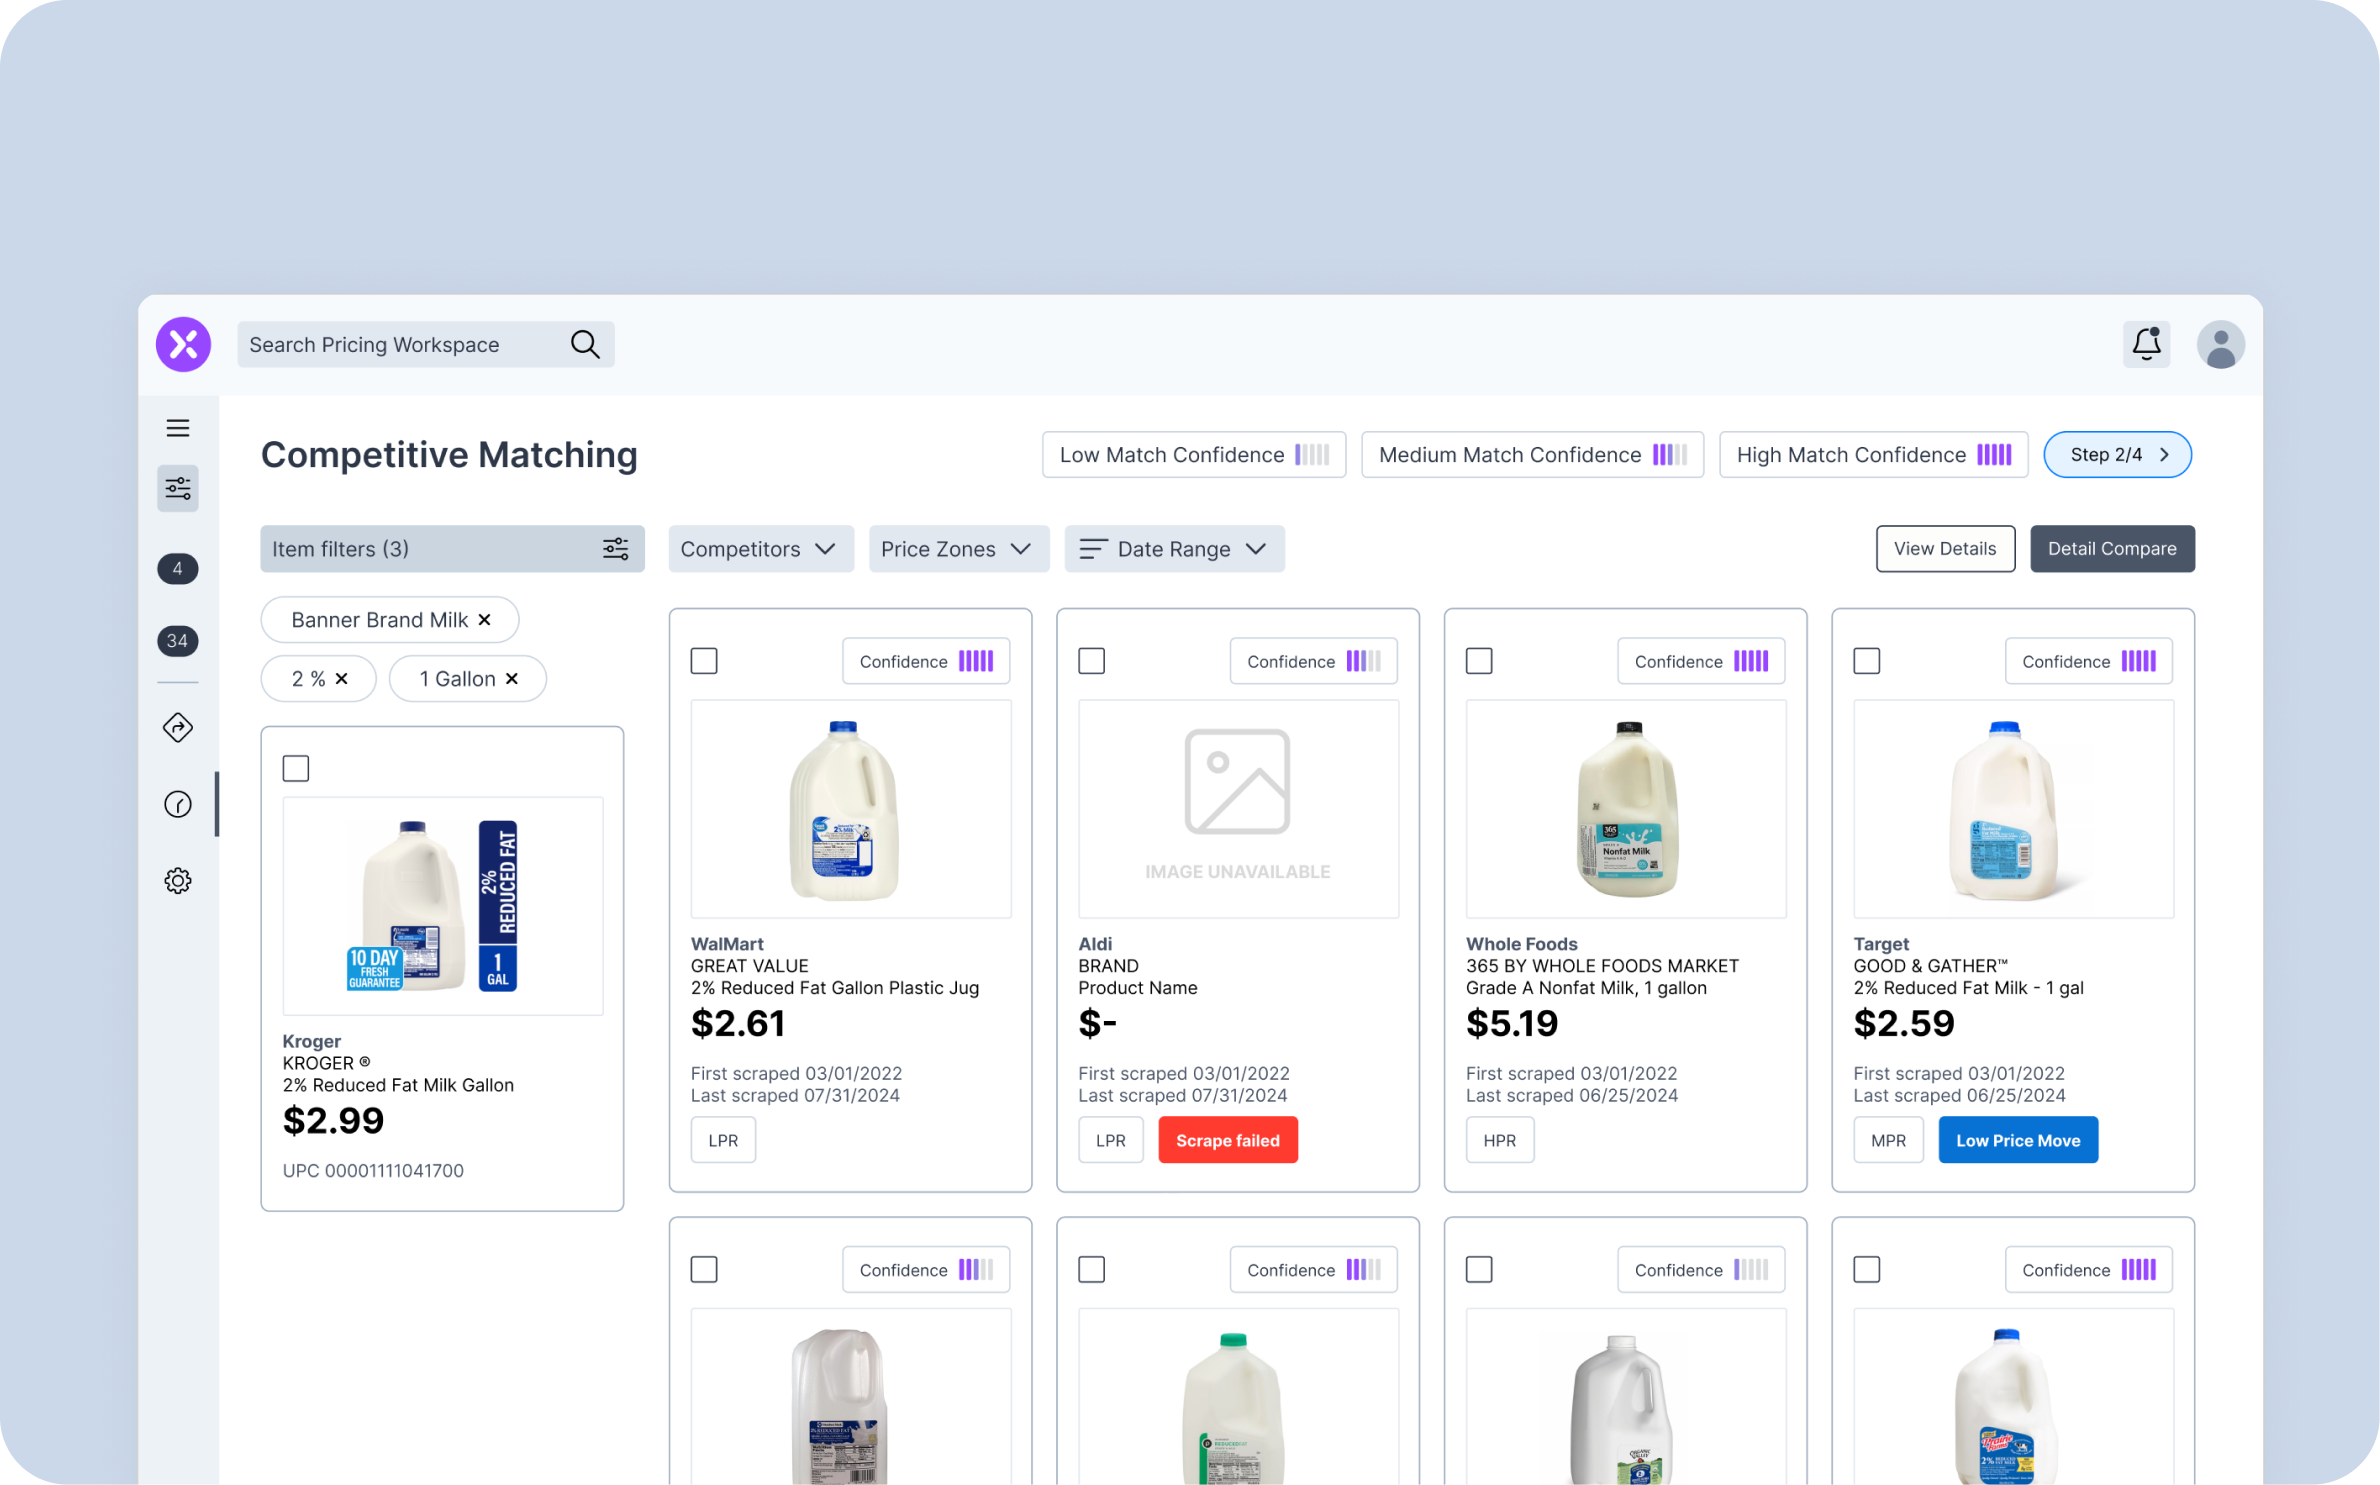Open the diamond arrow sidebar icon
This screenshot has width=2380, height=1485.
coord(178,727)
